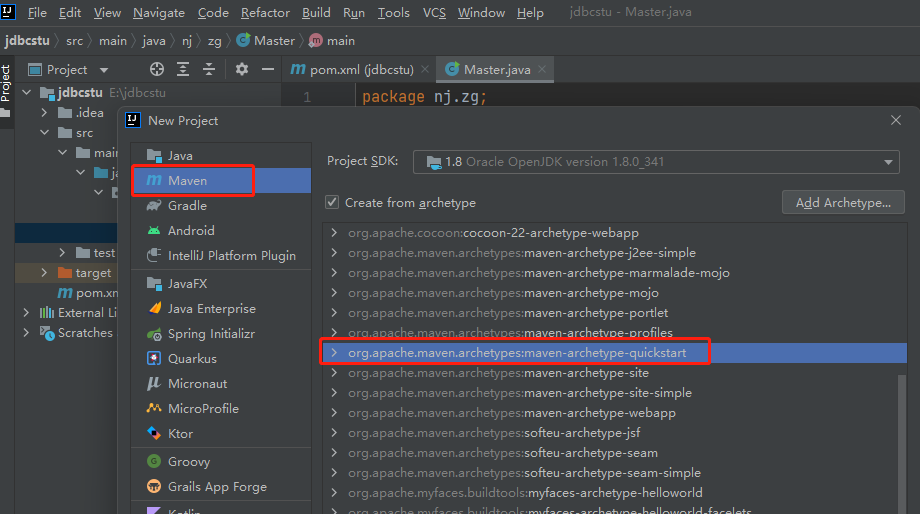Expand Scratches node in Project tree
The height and width of the screenshot is (514, 920).
[x=26, y=333]
